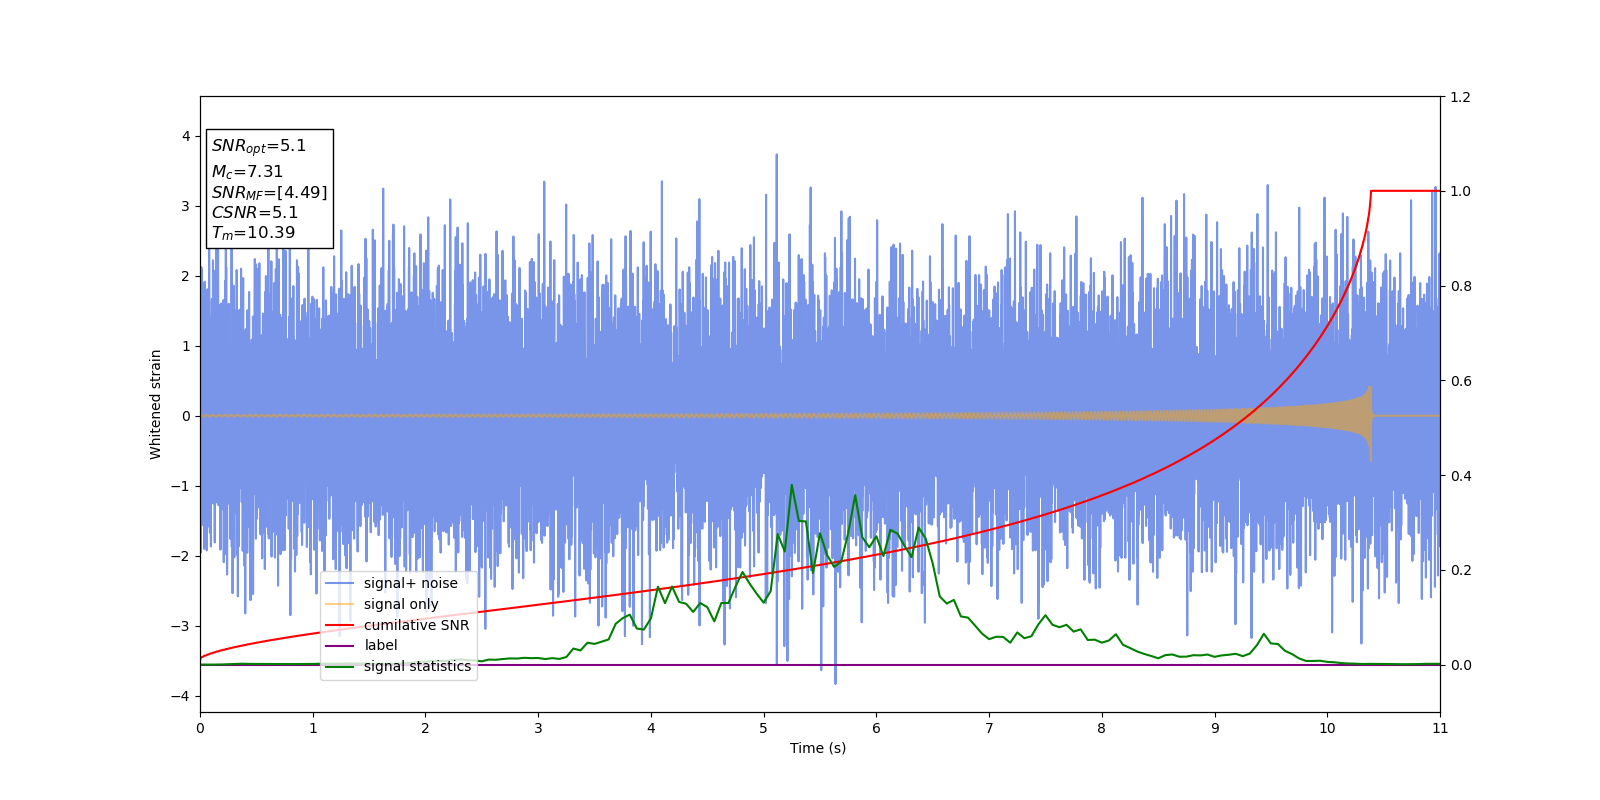Click right y-axis tick label 0.6
The width and height of the screenshot is (1600, 800).
pos(1460,381)
